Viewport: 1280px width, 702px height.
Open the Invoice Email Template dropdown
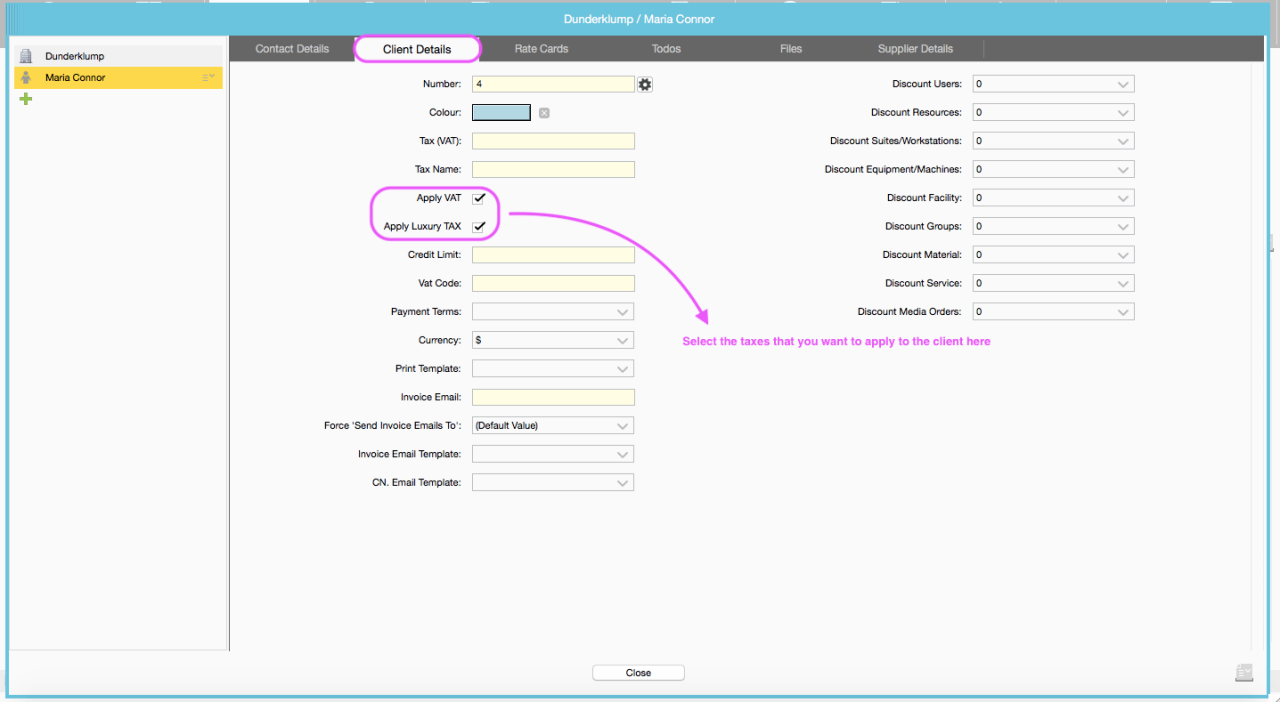[553, 454]
